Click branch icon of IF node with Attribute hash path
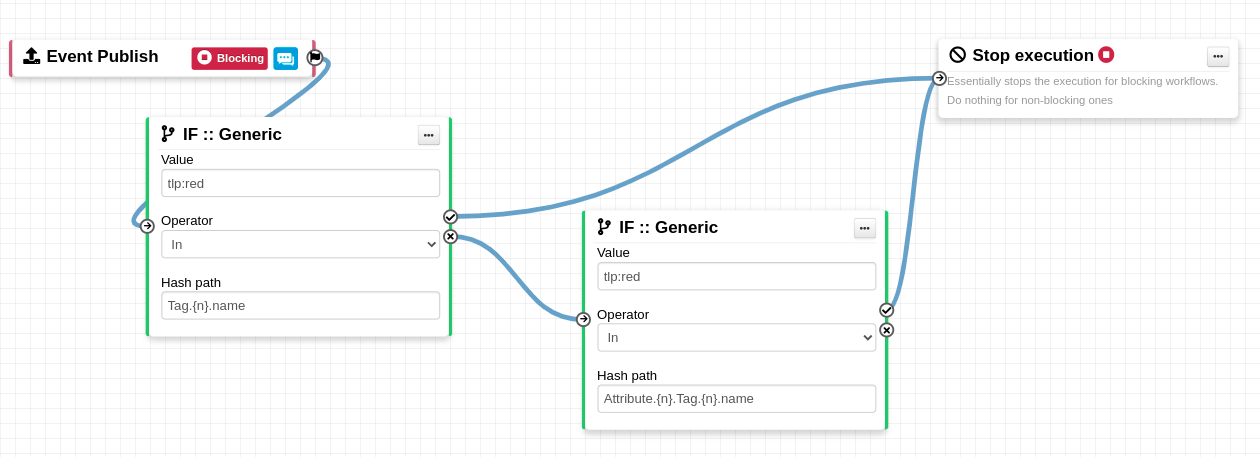 604,227
